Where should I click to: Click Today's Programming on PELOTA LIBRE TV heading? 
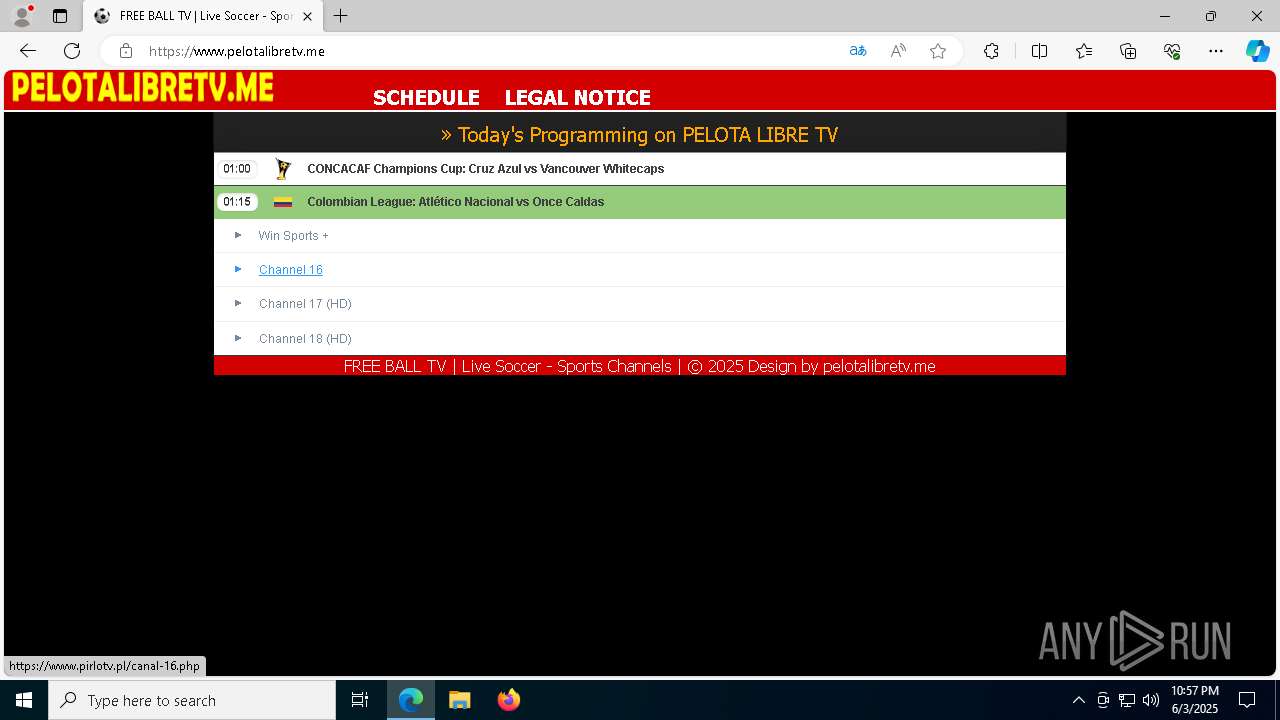click(639, 134)
